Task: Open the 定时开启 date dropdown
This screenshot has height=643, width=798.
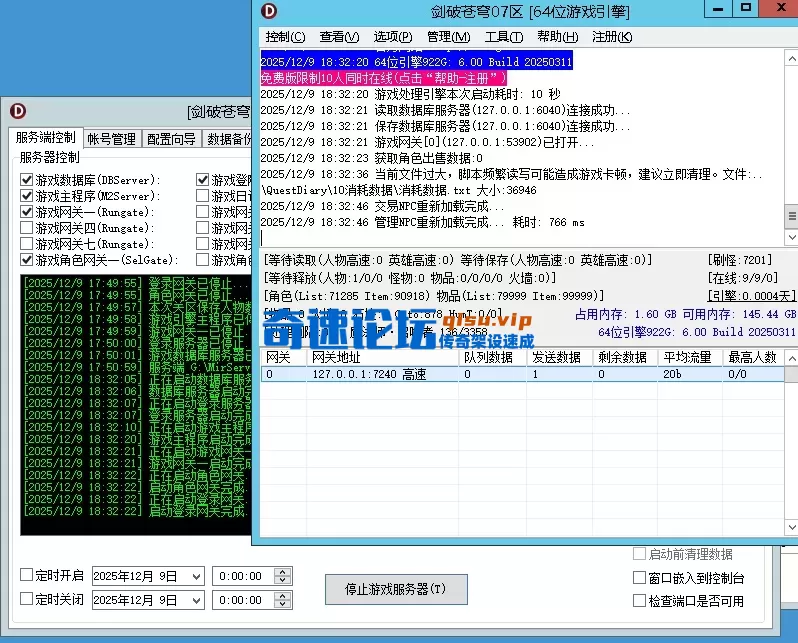Action: click(x=196, y=576)
